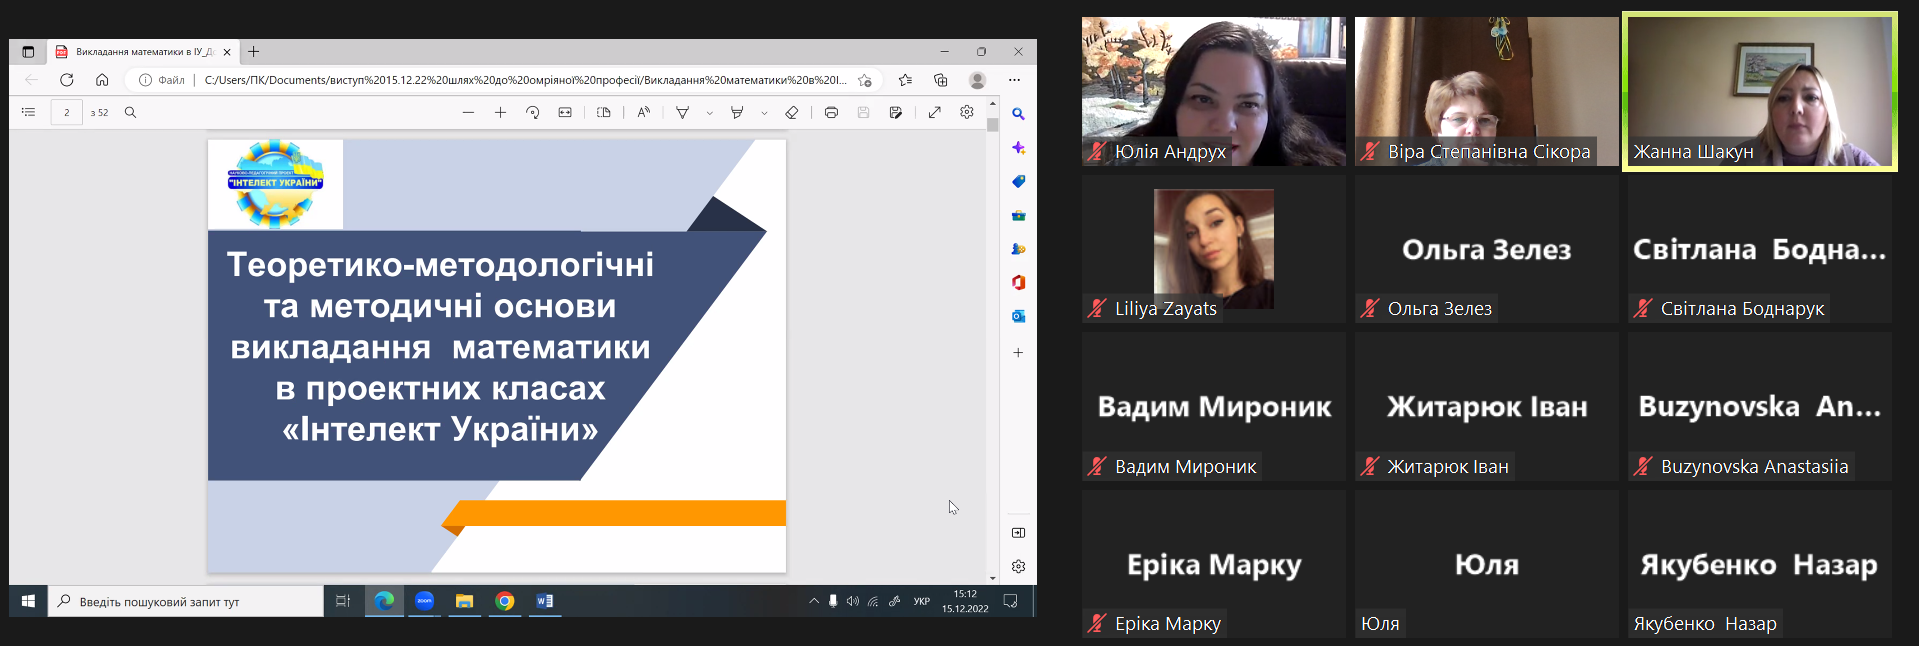Add an app to the Edge sidebar
Screen dimensions: 1919x646
1018,353
